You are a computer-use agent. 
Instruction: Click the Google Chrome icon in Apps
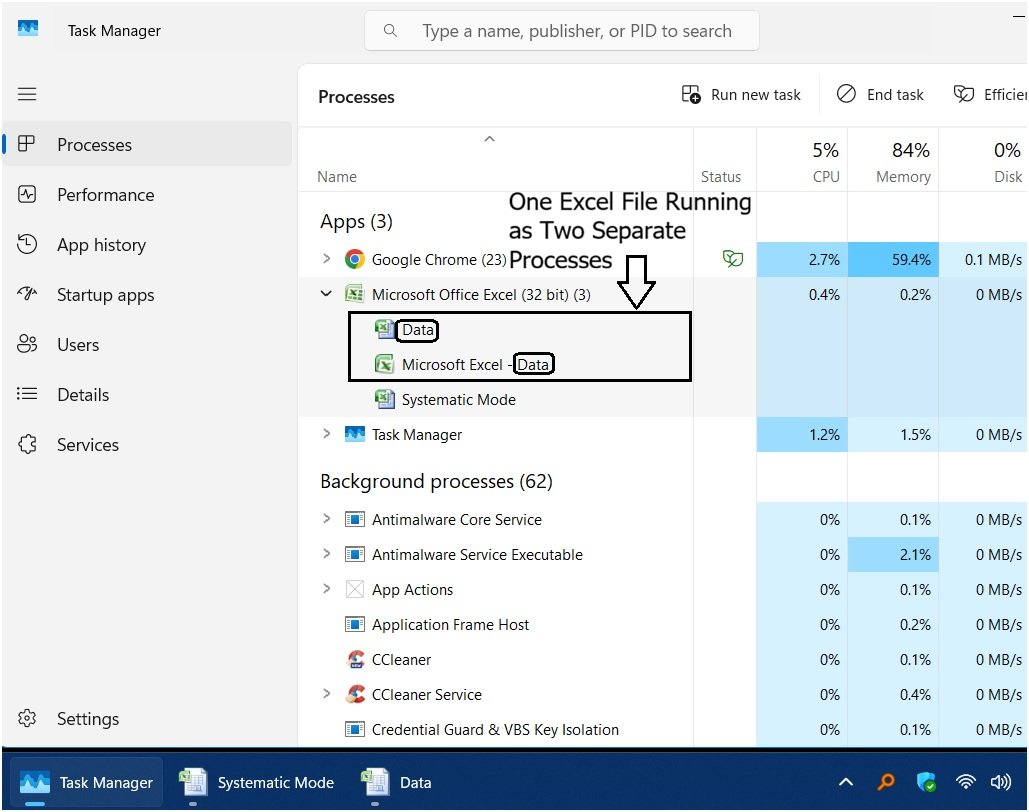(x=355, y=259)
